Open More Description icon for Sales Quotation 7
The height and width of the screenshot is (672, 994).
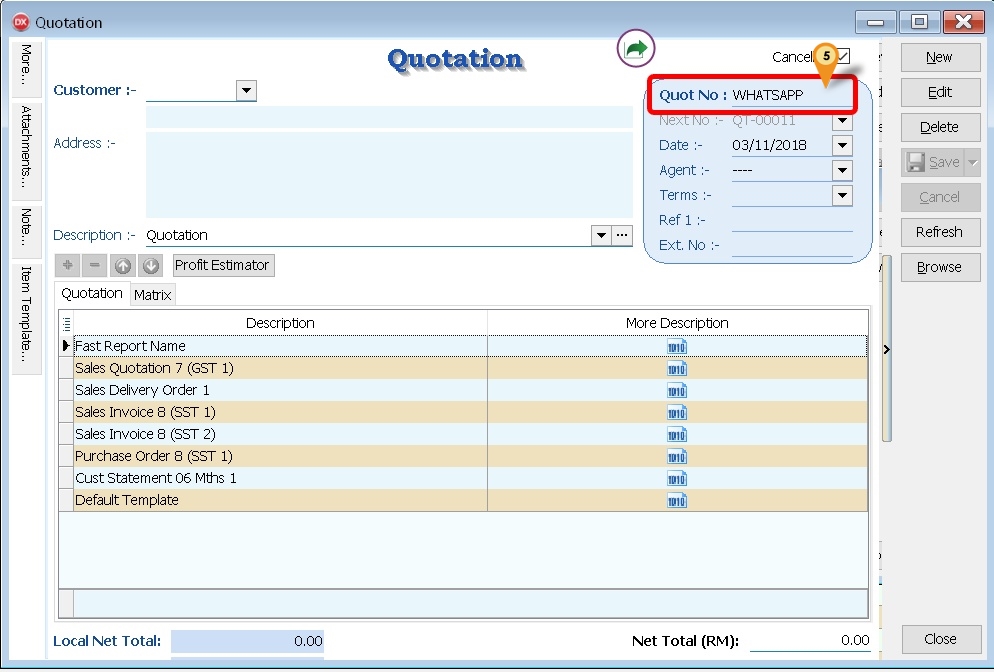[x=677, y=369]
